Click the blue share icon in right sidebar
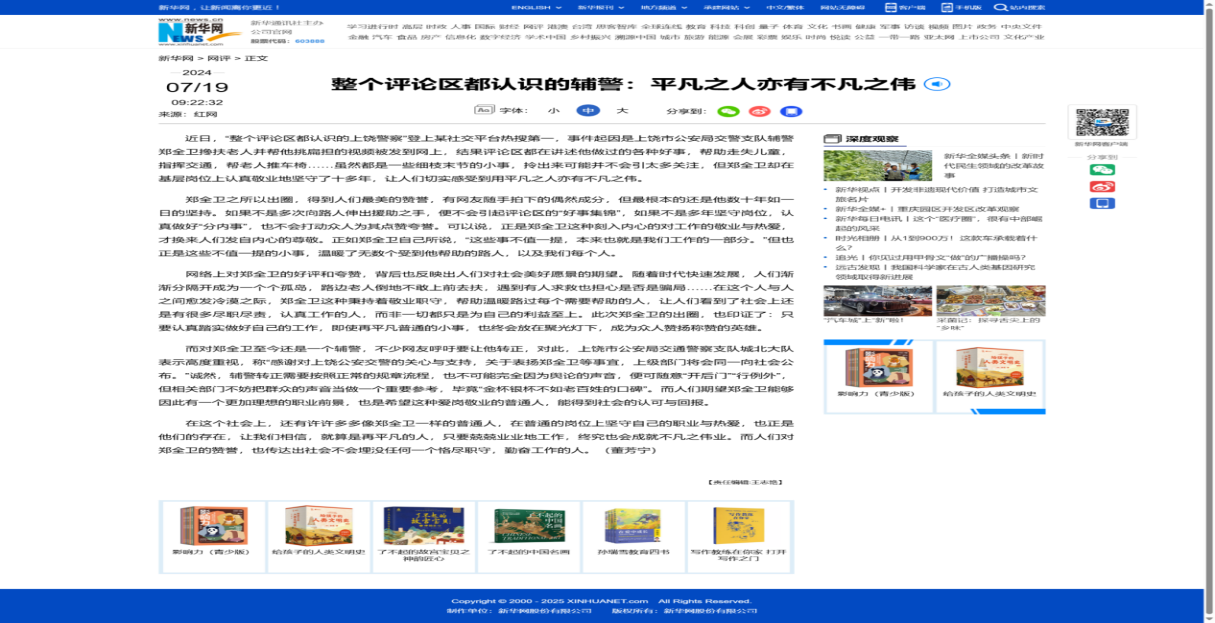Image resolution: width=1215 pixels, height=623 pixels. tap(1102, 204)
